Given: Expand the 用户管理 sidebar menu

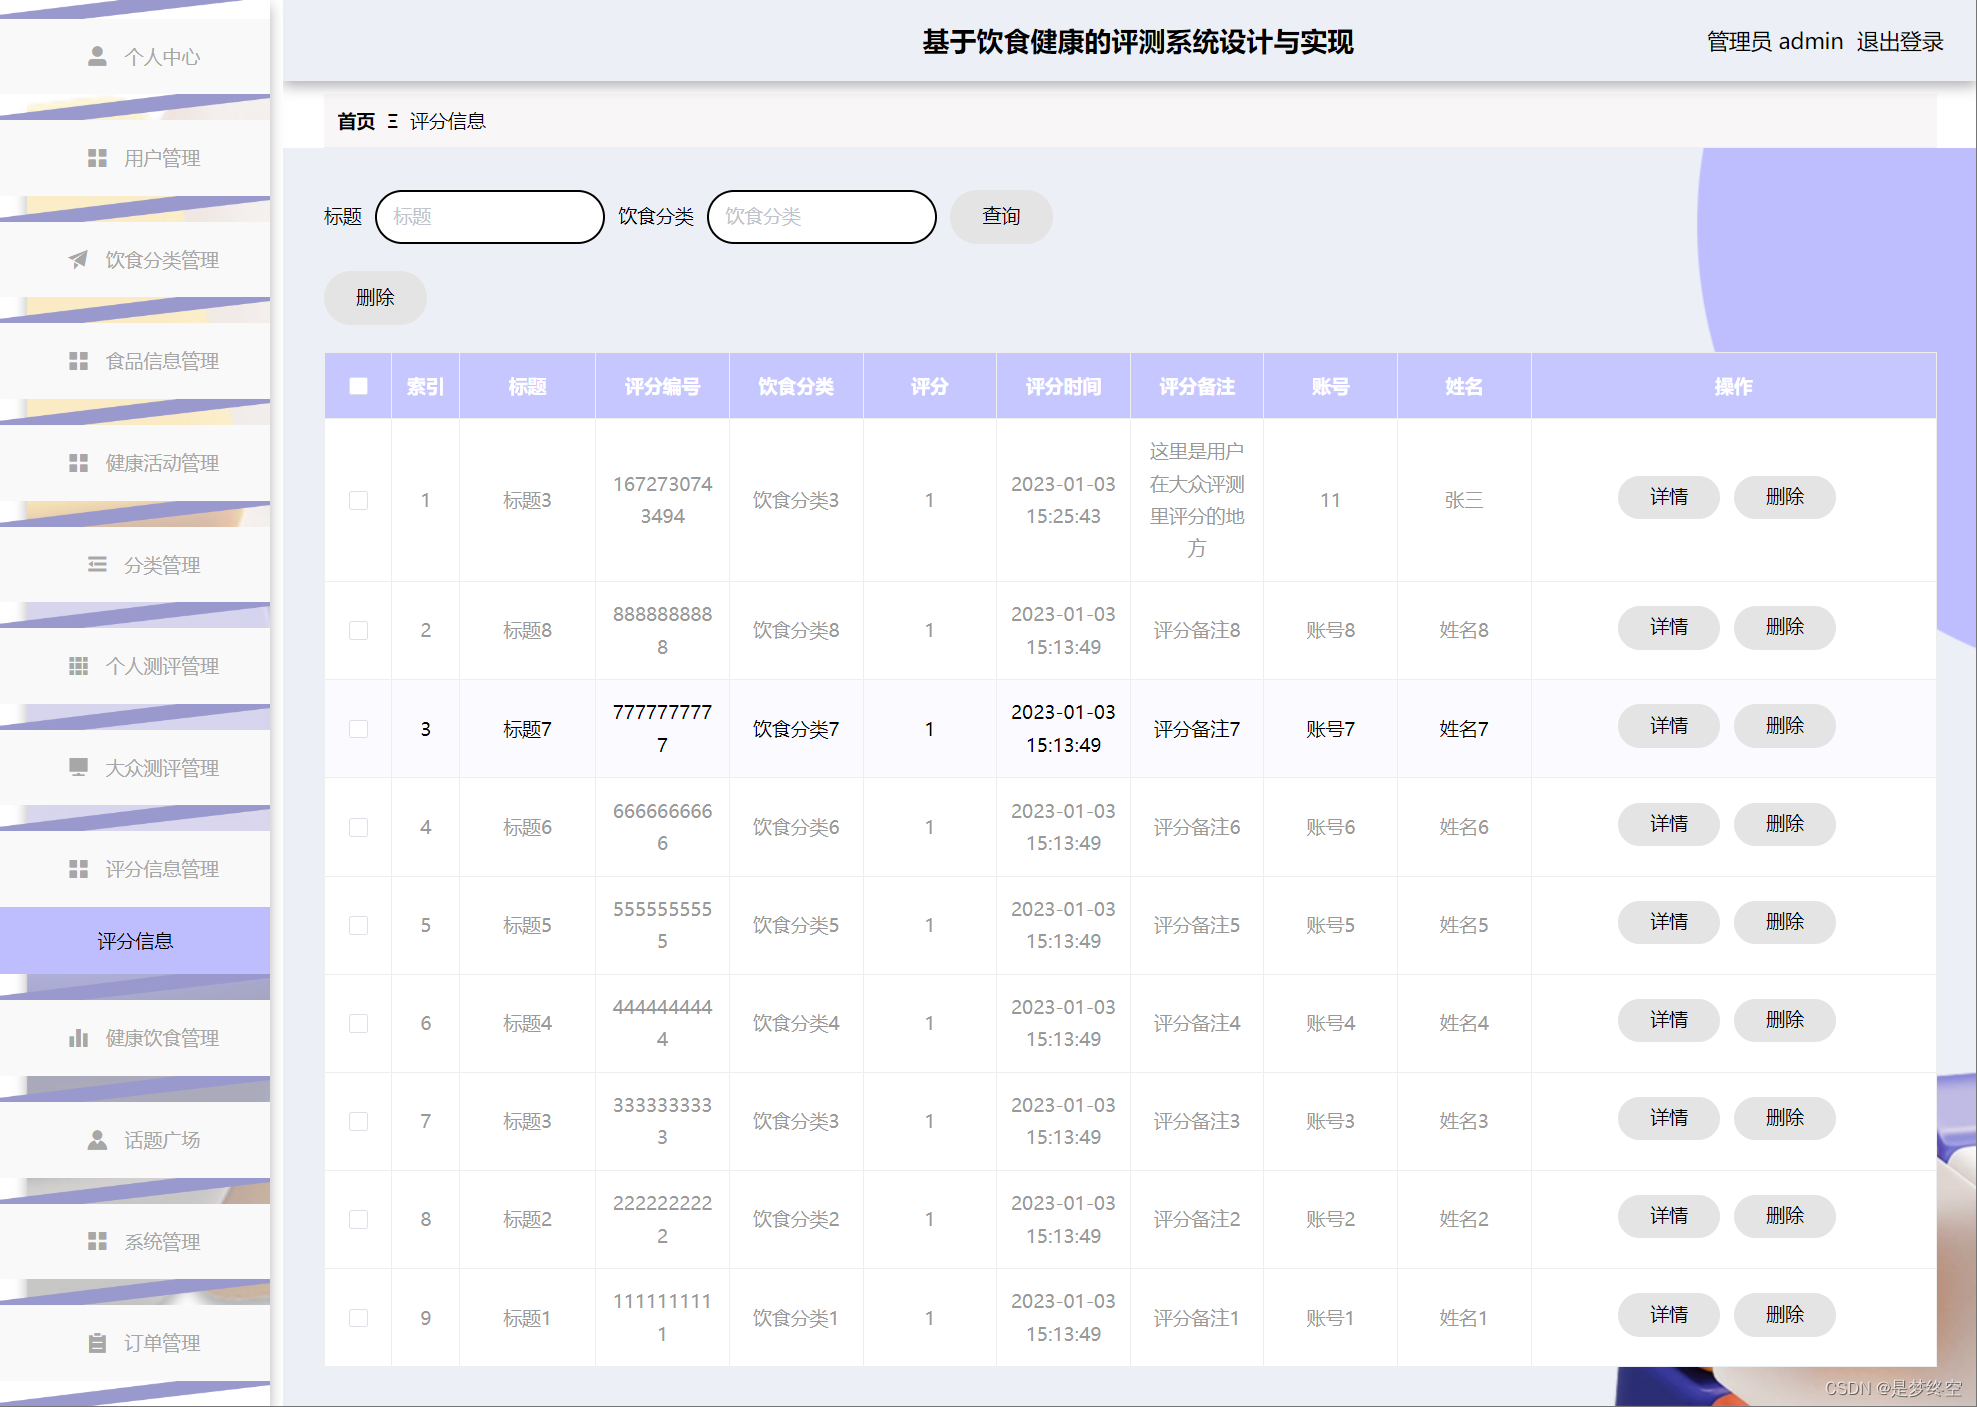Looking at the screenshot, I should point(135,158).
